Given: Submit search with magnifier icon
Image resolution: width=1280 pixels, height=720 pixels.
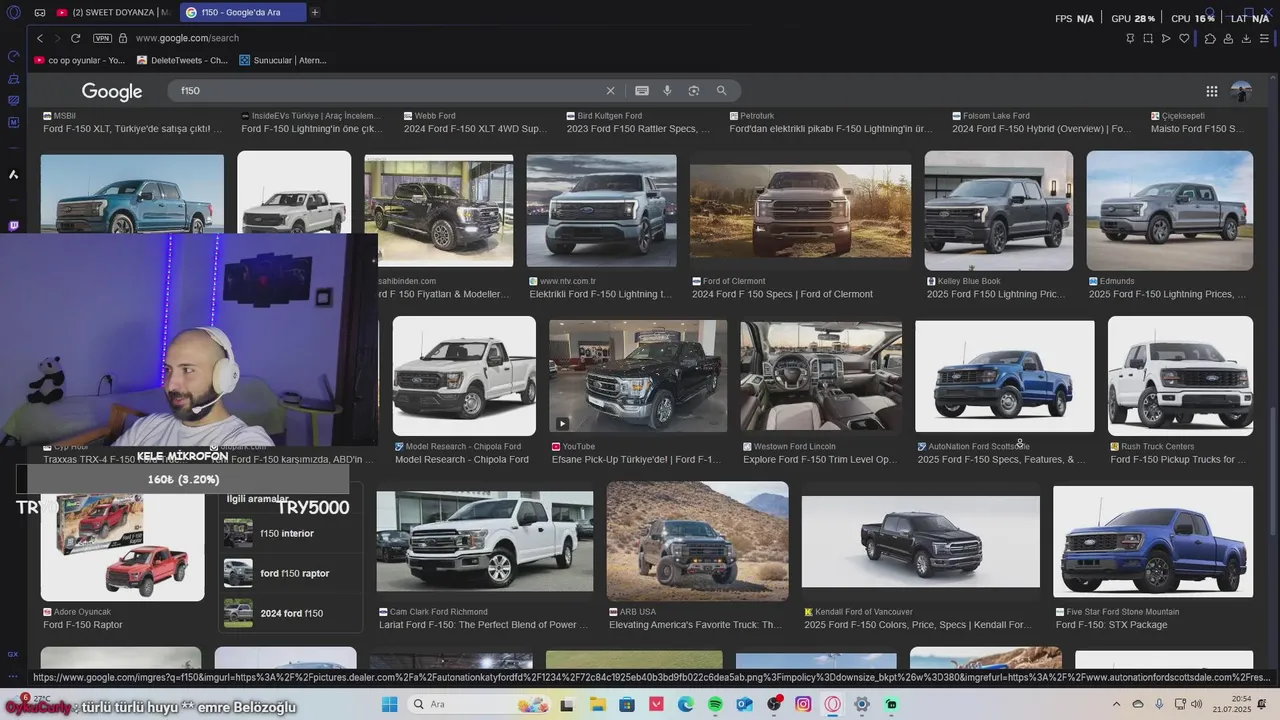Looking at the screenshot, I should click(x=721, y=91).
